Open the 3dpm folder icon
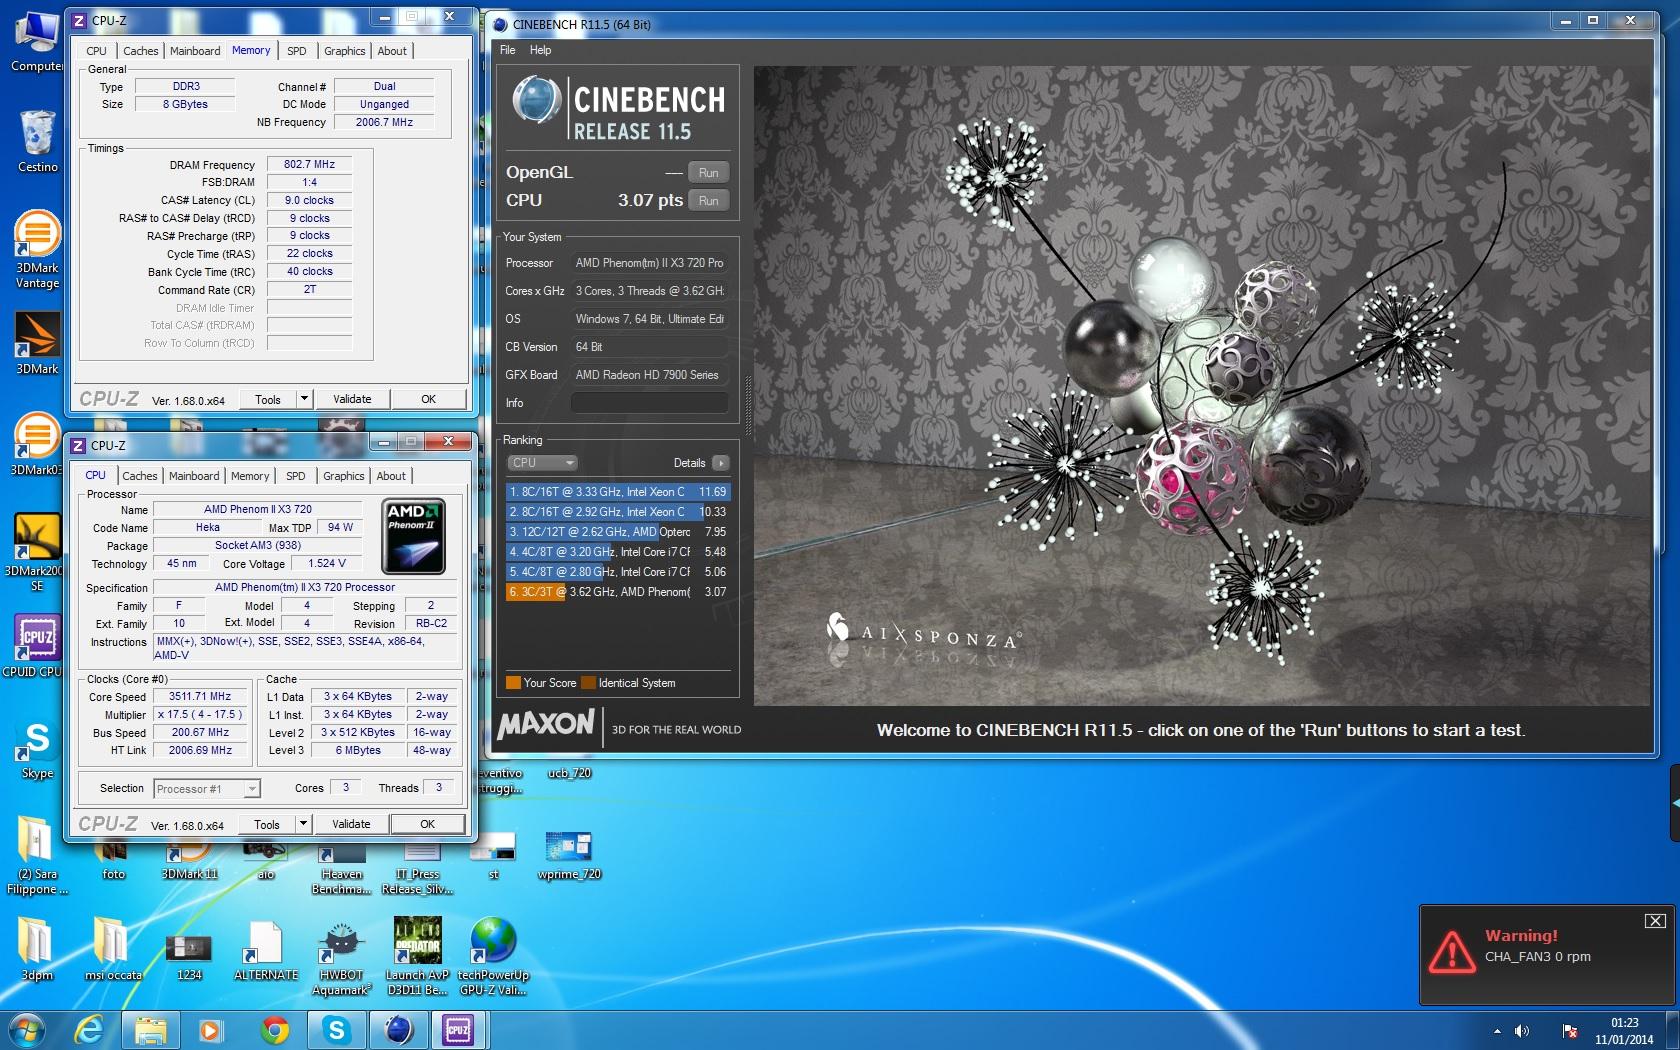The width and height of the screenshot is (1680, 1050). 37,948
